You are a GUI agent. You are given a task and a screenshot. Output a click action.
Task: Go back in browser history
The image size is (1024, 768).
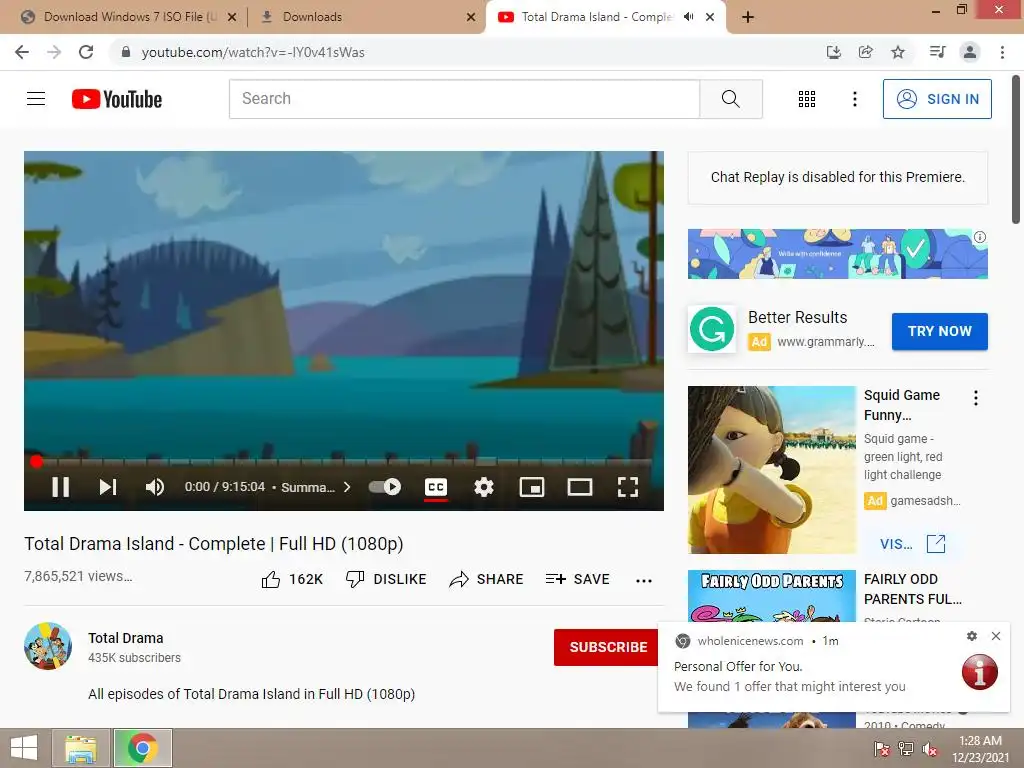22,52
